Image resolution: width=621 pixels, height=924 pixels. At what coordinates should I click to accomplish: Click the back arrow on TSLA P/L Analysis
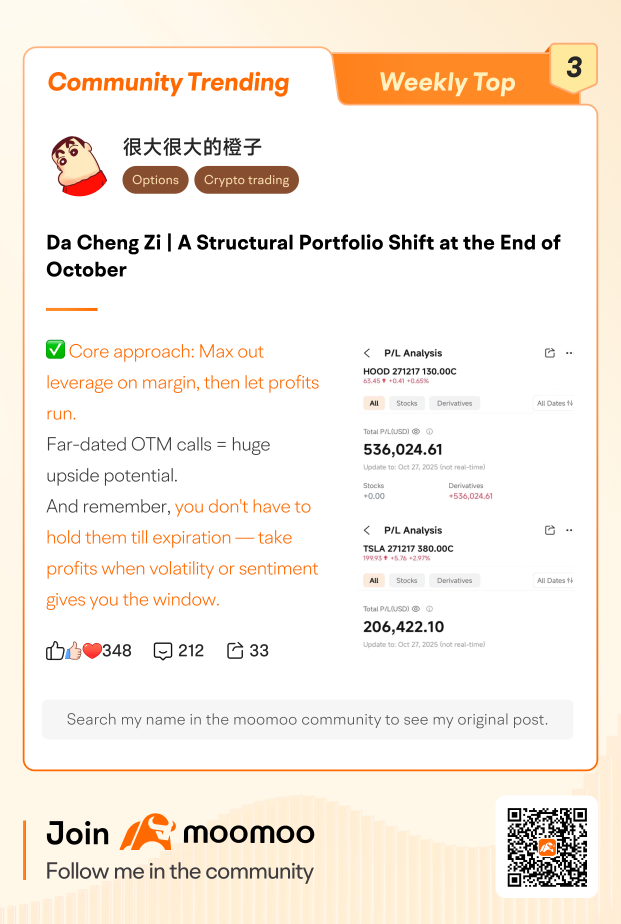(367, 530)
